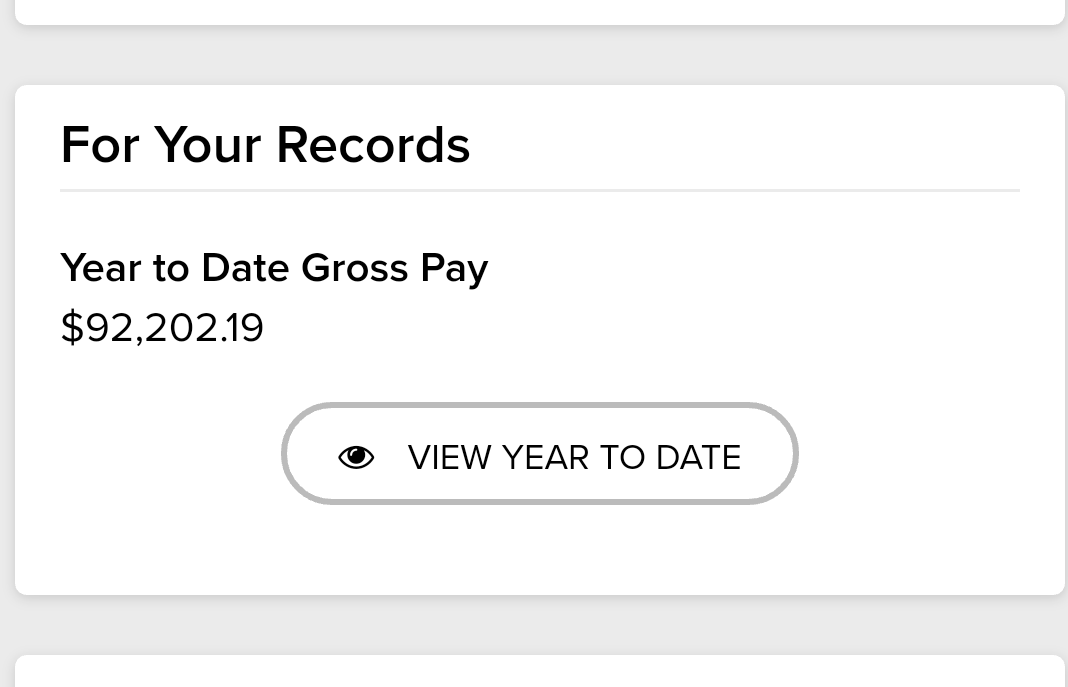The height and width of the screenshot is (687, 1068).
Task: Select the Year to Date Gross Pay label
Action: (274, 268)
